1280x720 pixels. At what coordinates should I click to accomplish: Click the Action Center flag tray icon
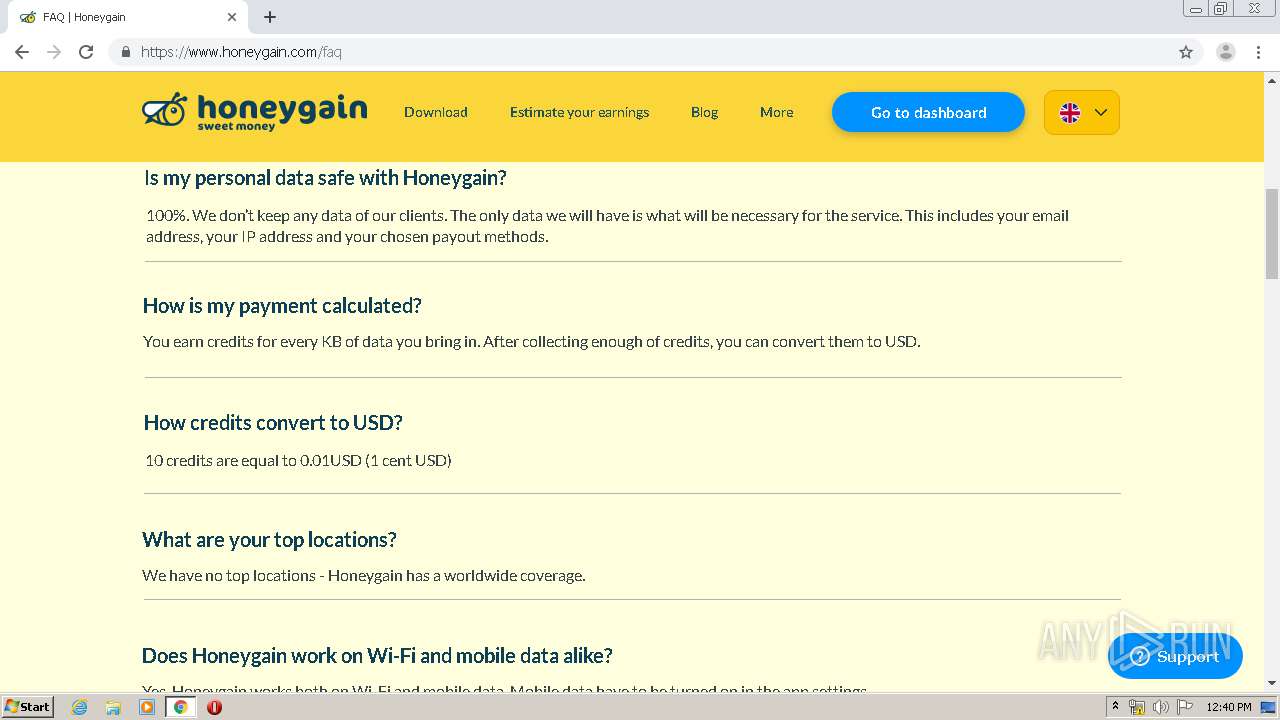coord(1184,707)
